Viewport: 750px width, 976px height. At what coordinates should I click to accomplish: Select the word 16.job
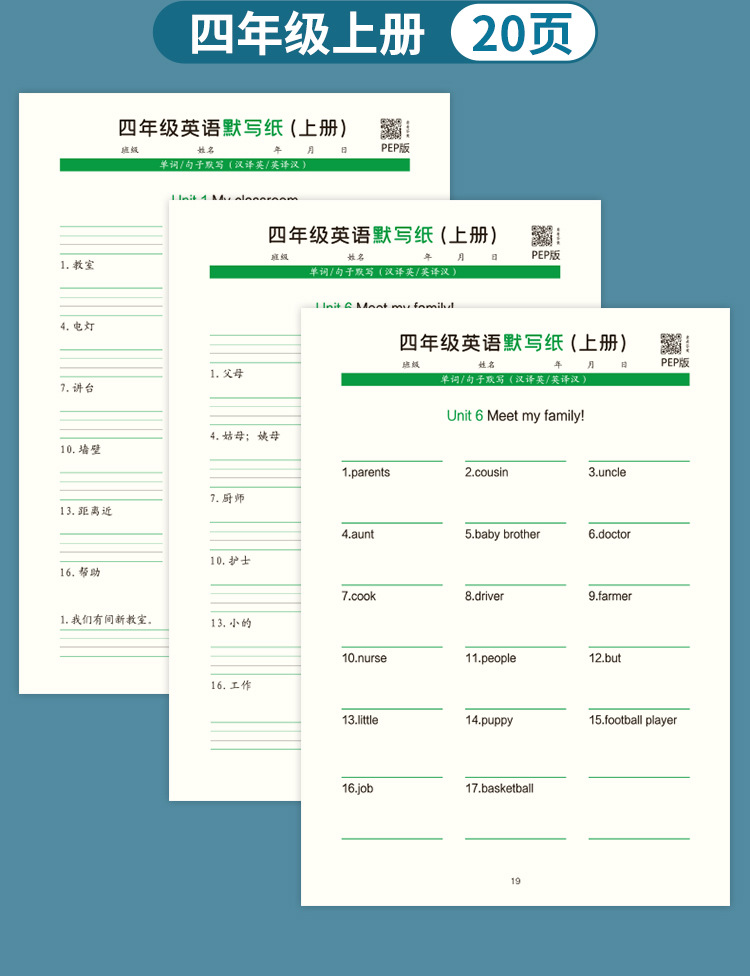[x=357, y=788]
